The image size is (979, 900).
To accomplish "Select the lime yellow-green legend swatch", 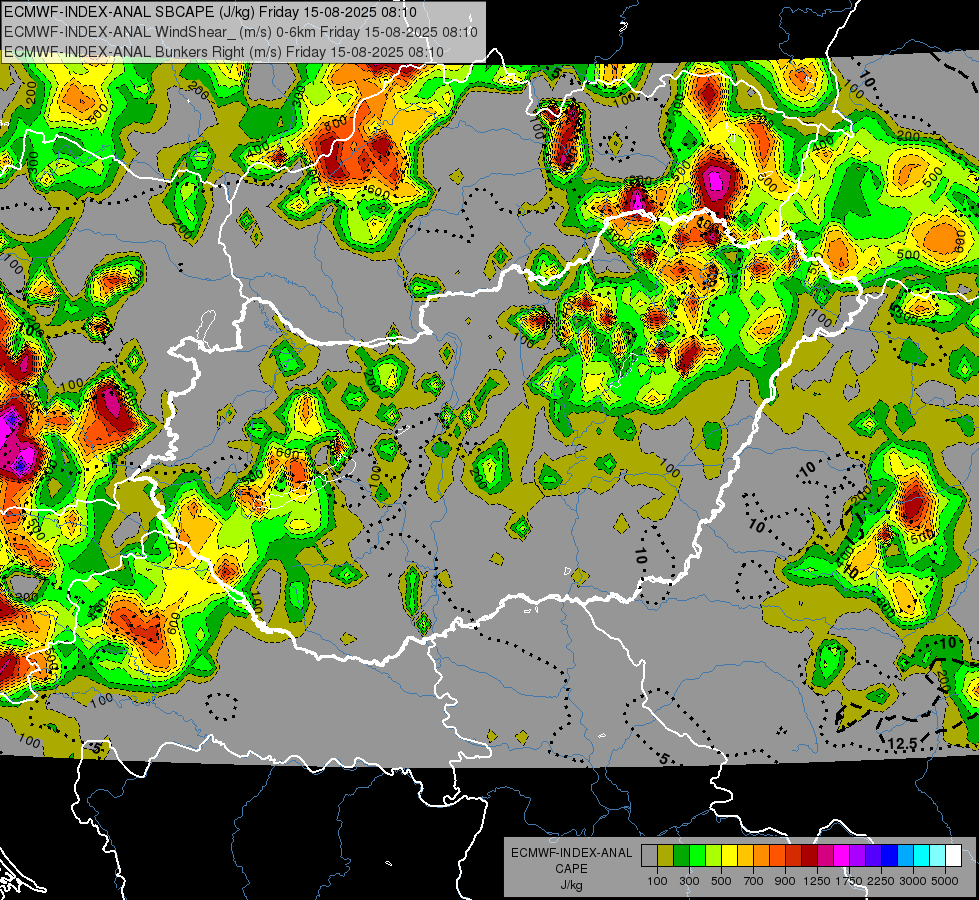I will [x=714, y=856].
